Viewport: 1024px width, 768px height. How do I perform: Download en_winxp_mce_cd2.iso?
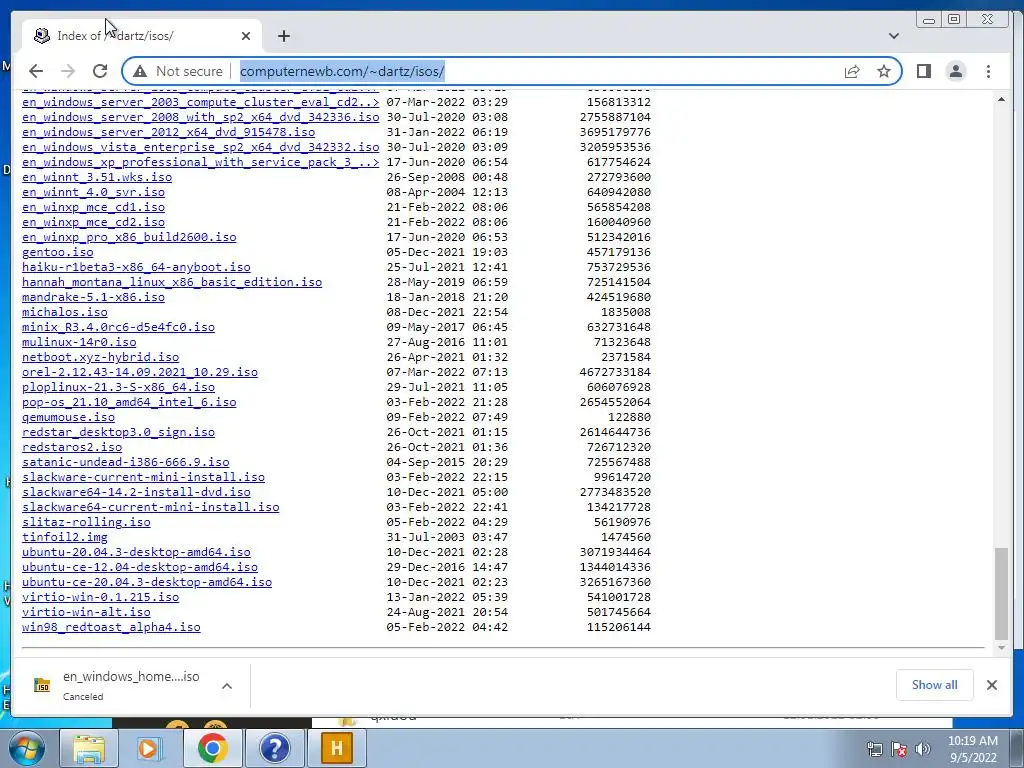[x=93, y=222]
